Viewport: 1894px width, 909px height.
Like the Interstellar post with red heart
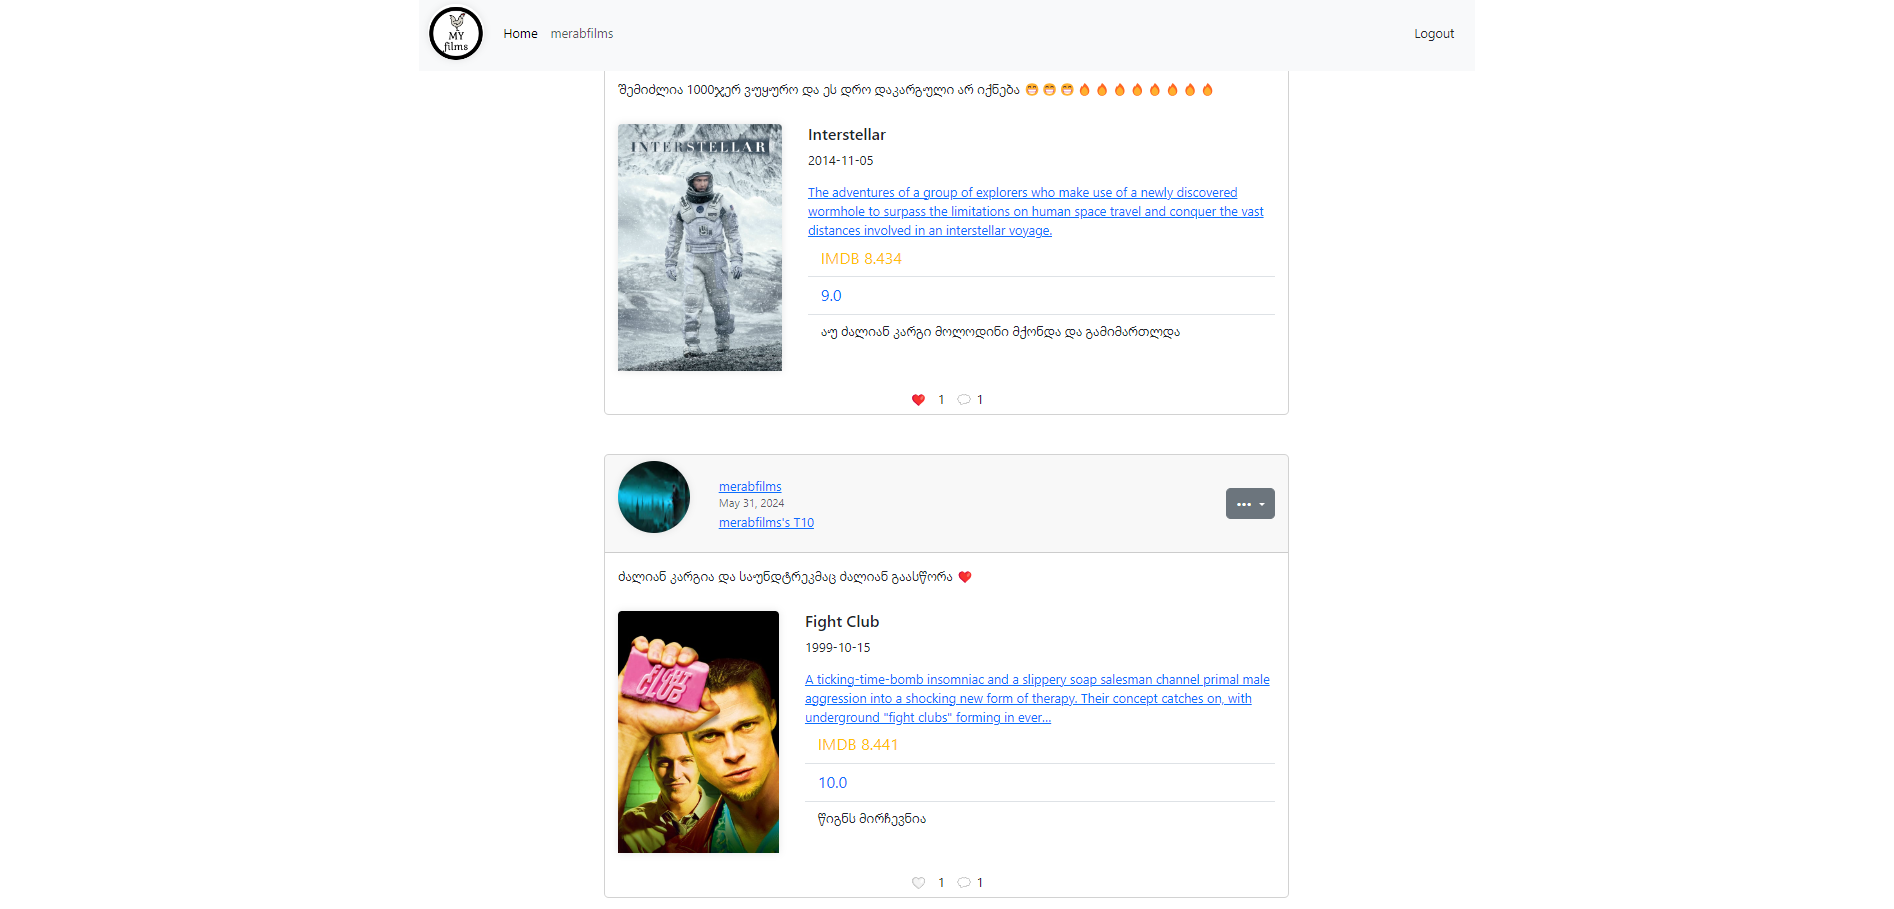pos(918,400)
